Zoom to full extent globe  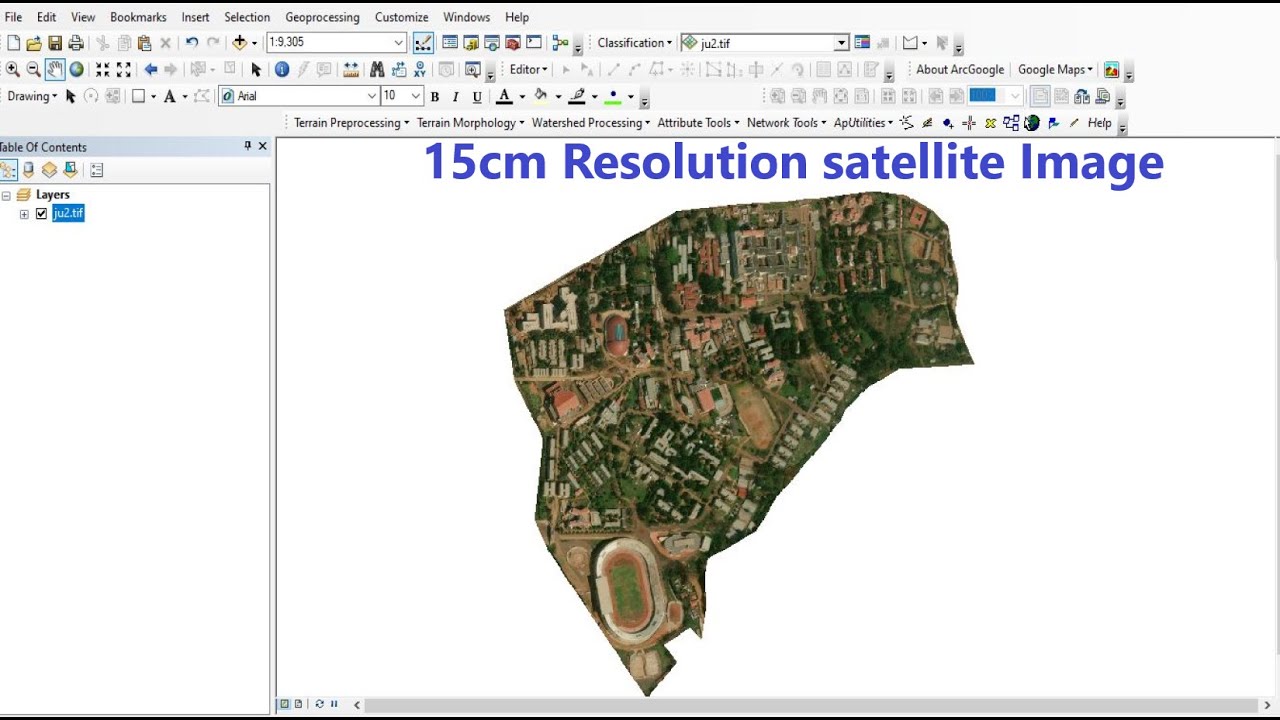[76, 69]
